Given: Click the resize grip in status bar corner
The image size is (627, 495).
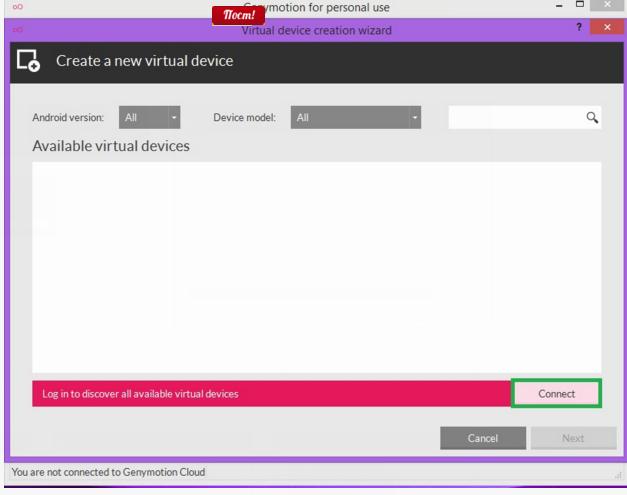Looking at the screenshot, I should [618, 474].
